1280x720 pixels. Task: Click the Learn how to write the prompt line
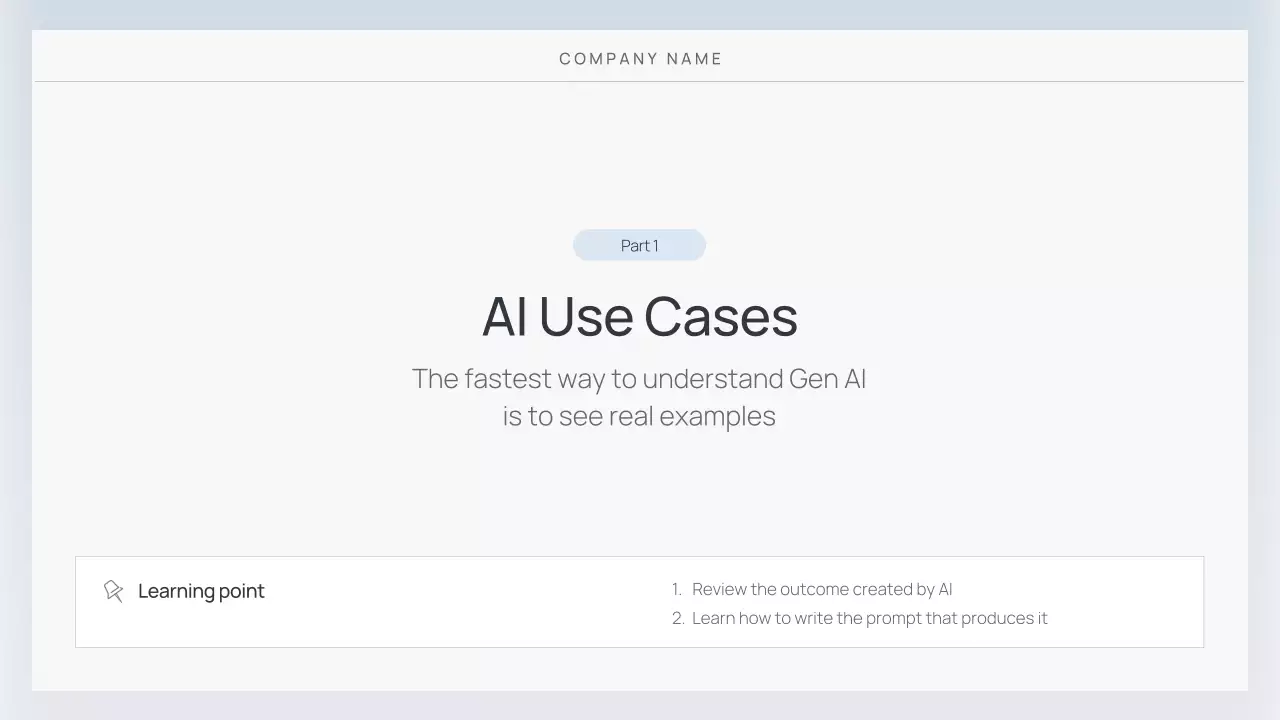click(x=869, y=618)
